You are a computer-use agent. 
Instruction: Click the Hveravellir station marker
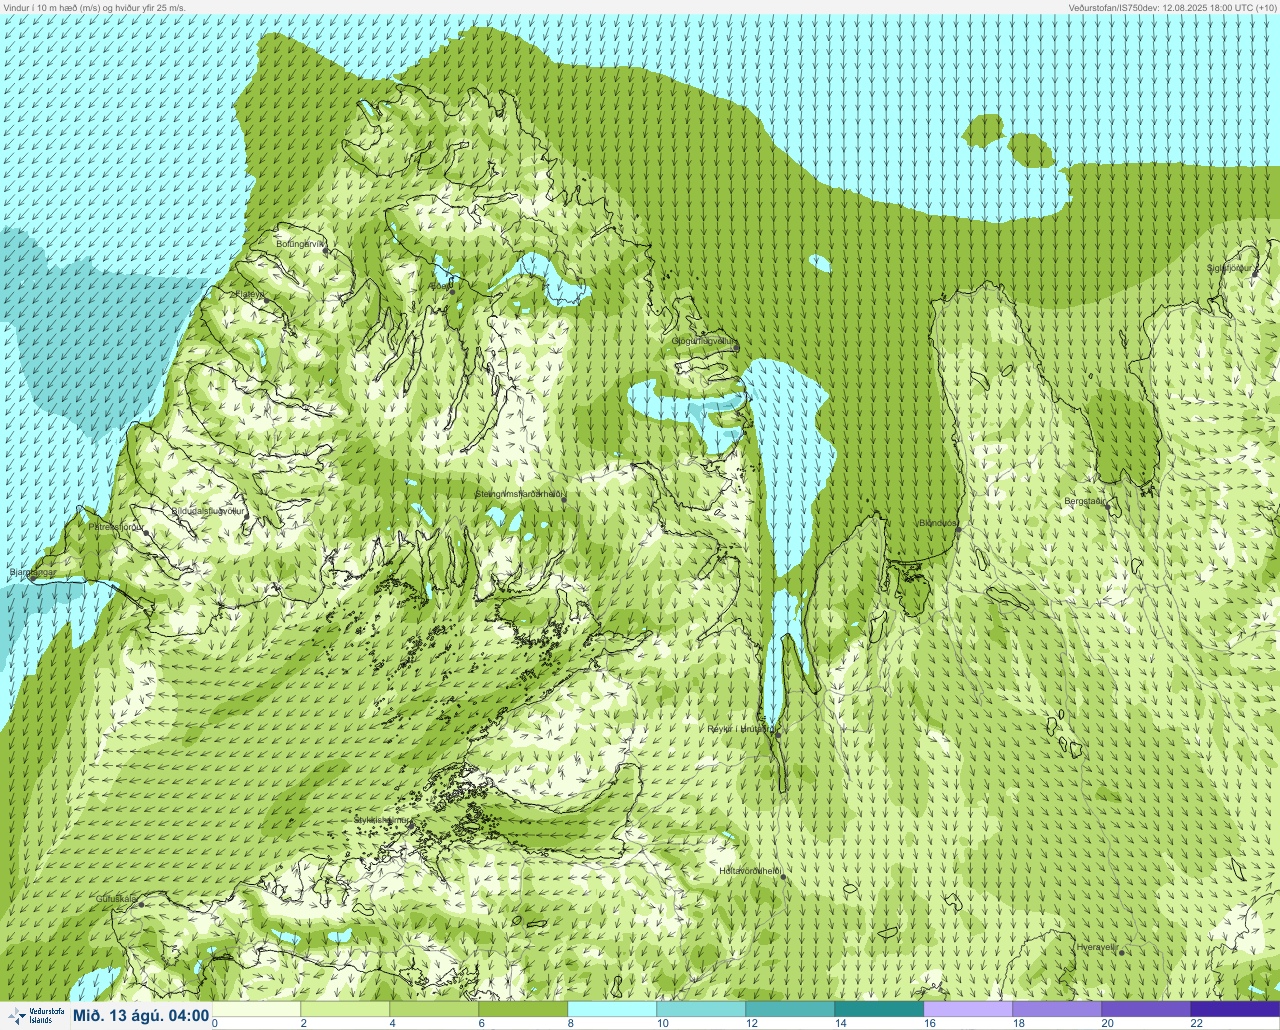click(1121, 952)
